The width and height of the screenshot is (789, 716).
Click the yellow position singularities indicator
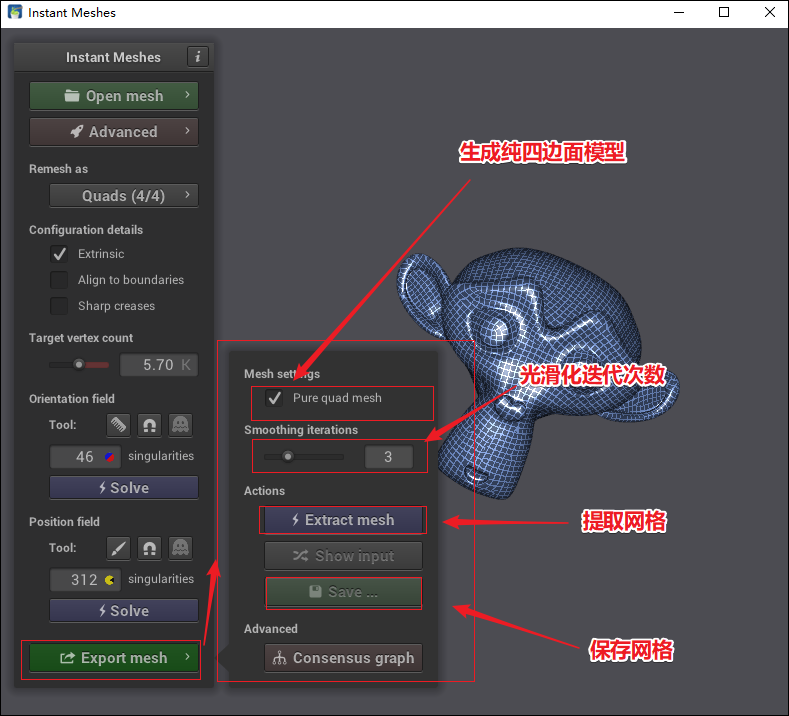point(109,580)
